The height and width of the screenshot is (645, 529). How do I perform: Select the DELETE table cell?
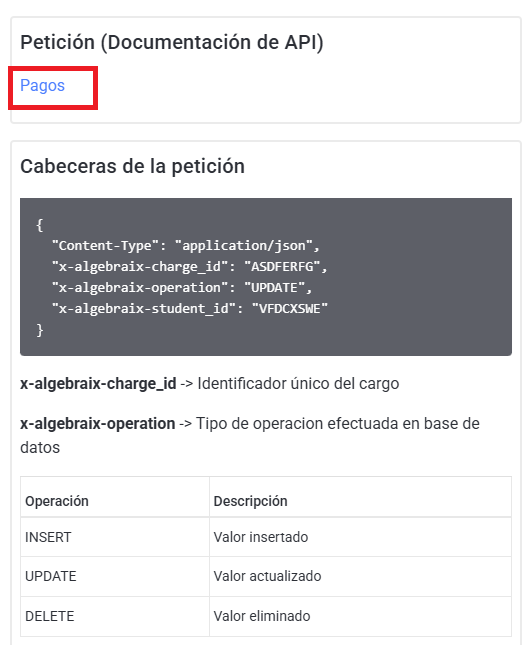(115, 616)
